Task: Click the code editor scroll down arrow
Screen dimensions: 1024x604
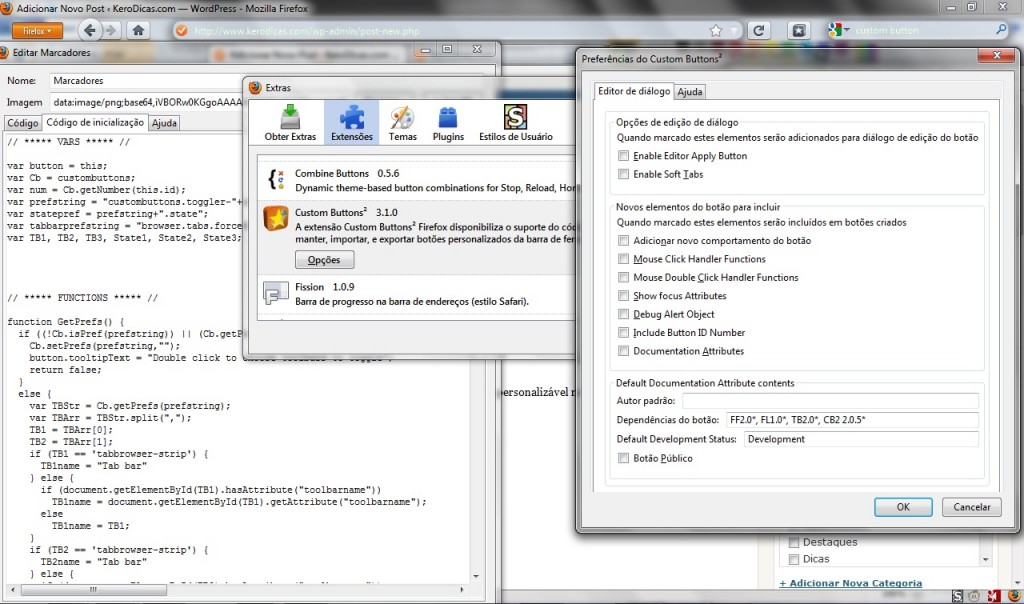Action: tap(476, 576)
